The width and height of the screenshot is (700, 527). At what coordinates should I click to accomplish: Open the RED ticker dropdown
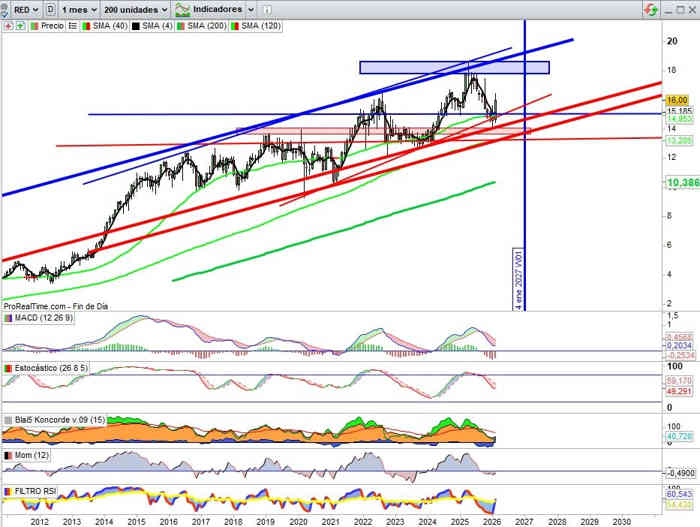pyautogui.click(x=25, y=8)
